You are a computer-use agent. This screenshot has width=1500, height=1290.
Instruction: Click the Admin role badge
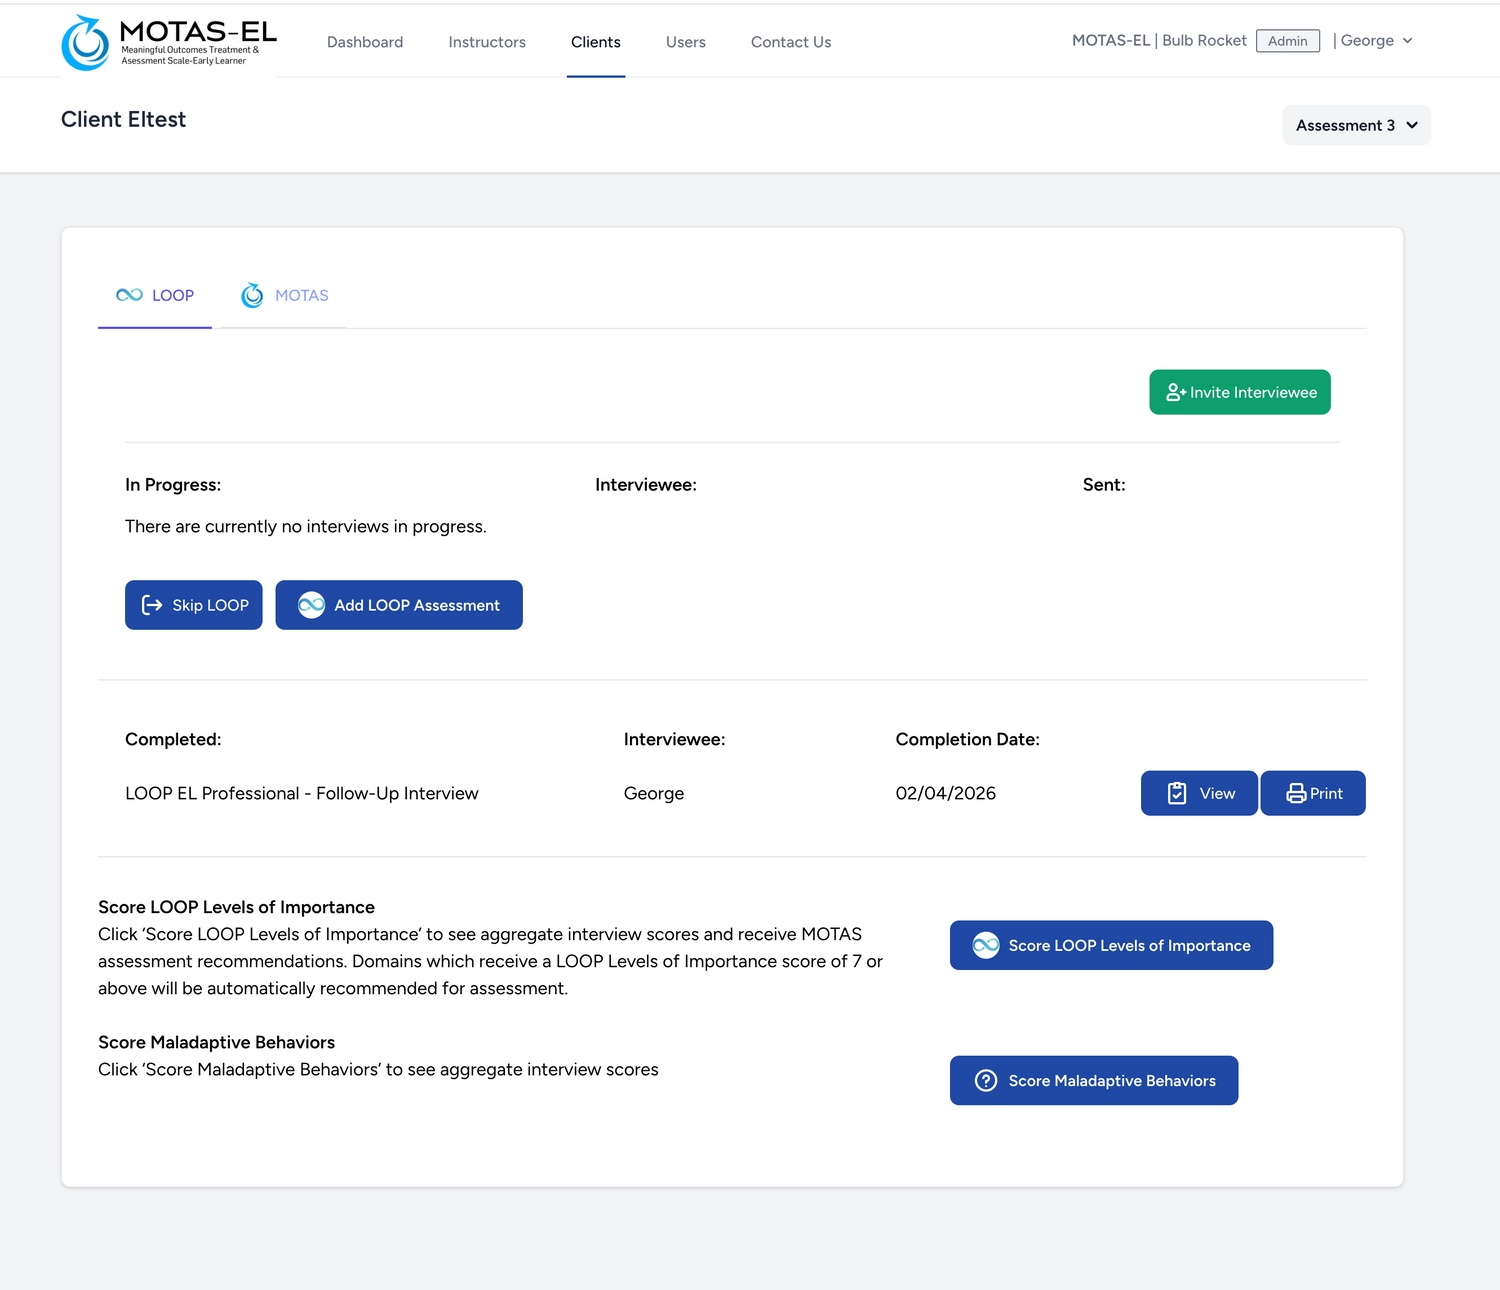click(1287, 41)
